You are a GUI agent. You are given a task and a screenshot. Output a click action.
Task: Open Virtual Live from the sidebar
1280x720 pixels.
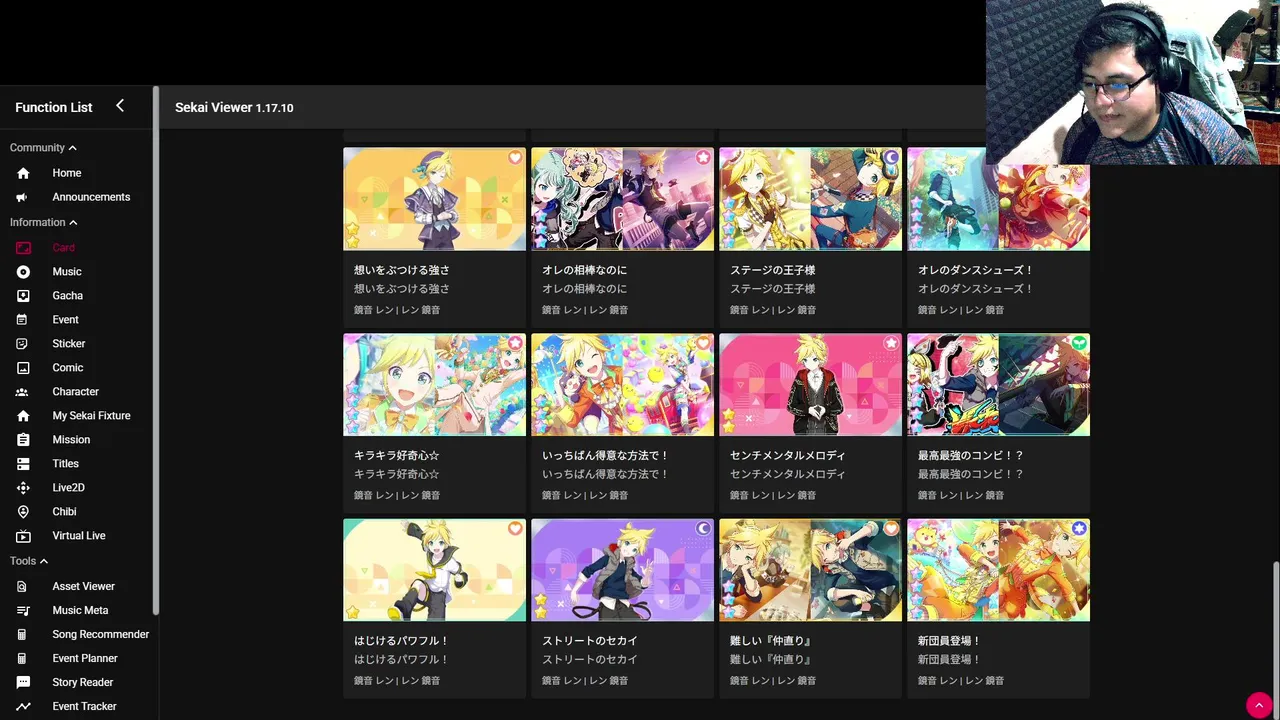(x=79, y=535)
